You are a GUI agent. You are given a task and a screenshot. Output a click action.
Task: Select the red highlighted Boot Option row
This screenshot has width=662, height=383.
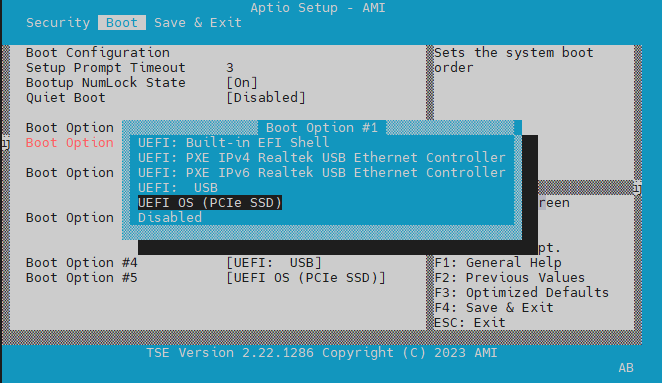pyautogui.click(x=70, y=143)
